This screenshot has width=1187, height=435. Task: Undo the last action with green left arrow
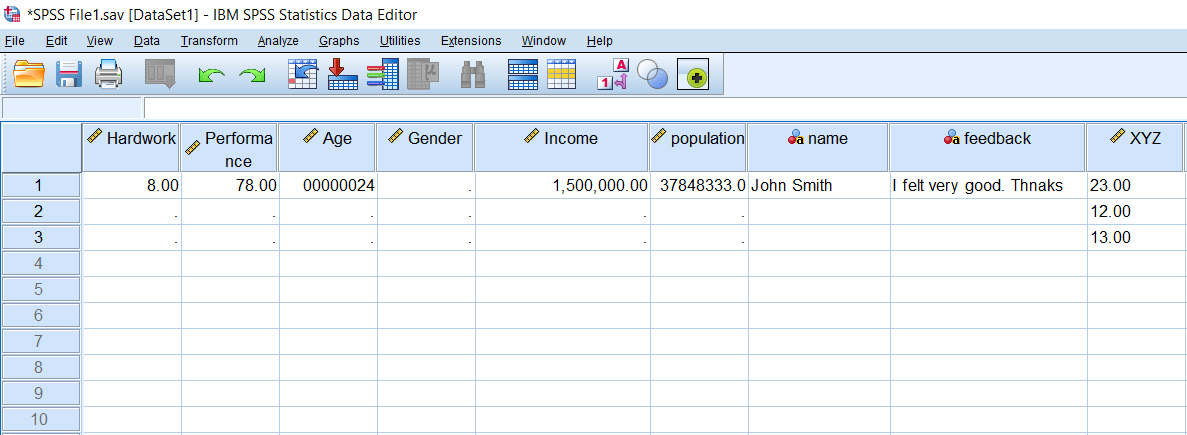point(211,75)
